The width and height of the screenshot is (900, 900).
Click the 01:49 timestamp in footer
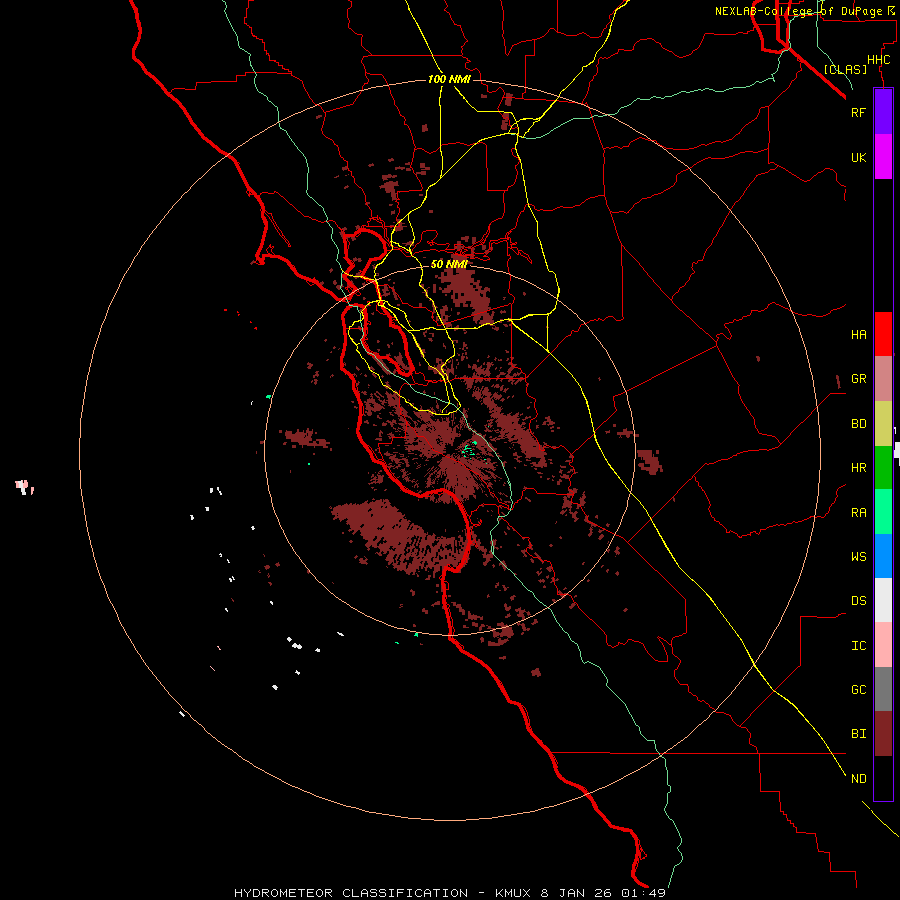tap(641, 893)
